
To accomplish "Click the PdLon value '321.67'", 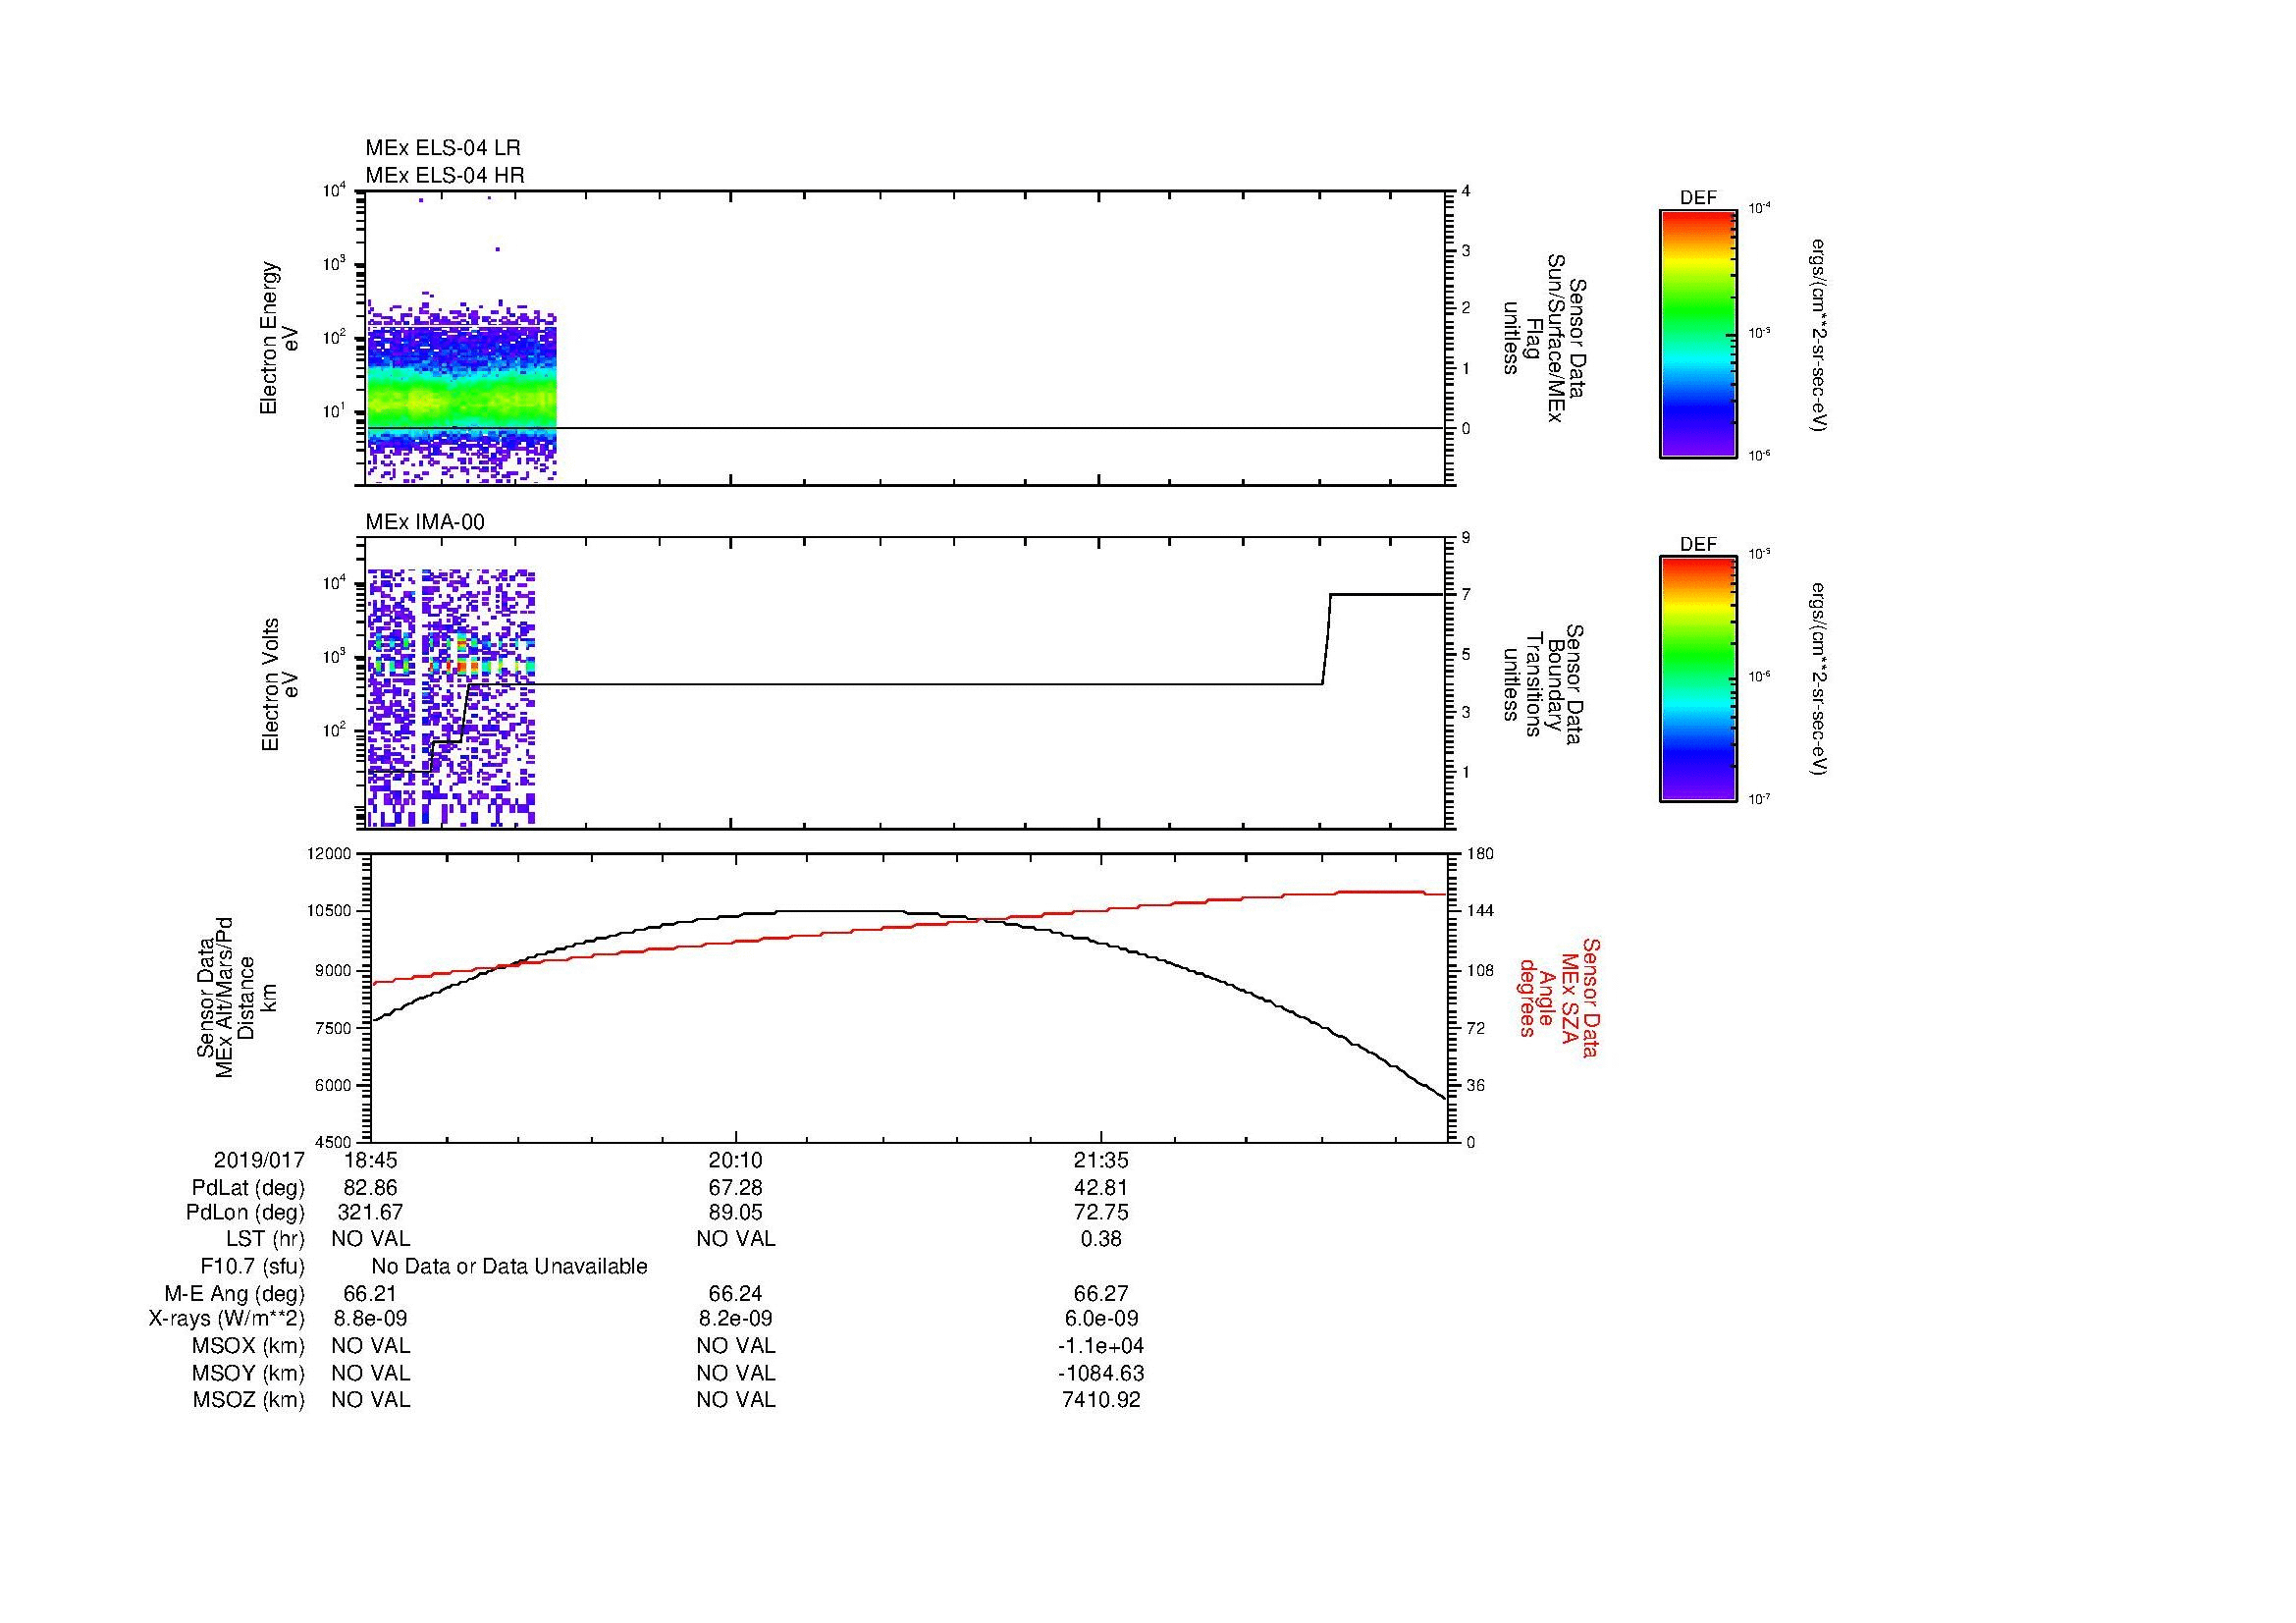I will 371,1213.
